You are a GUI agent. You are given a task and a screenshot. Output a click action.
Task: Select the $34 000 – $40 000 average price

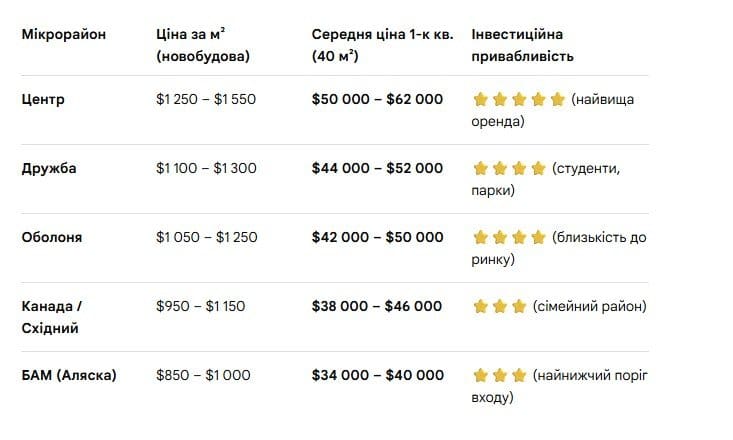(377, 375)
